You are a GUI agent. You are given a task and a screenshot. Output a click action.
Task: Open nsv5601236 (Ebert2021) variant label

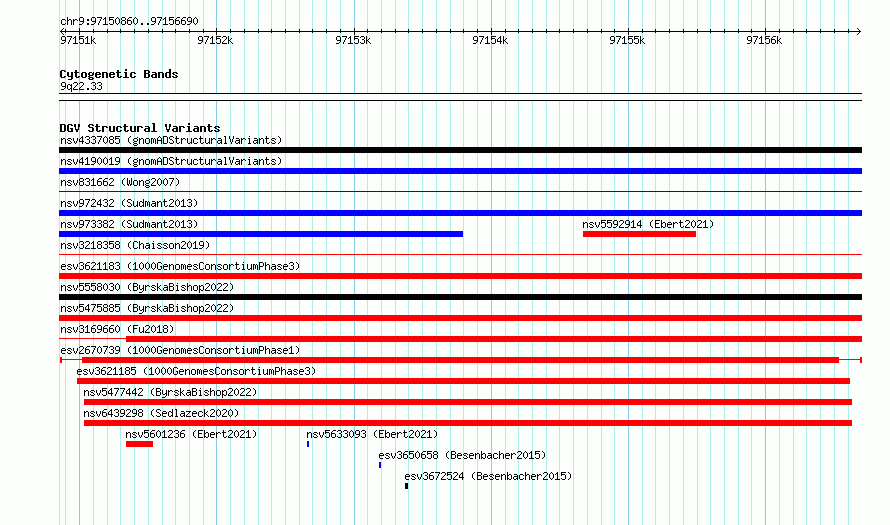(x=191, y=434)
